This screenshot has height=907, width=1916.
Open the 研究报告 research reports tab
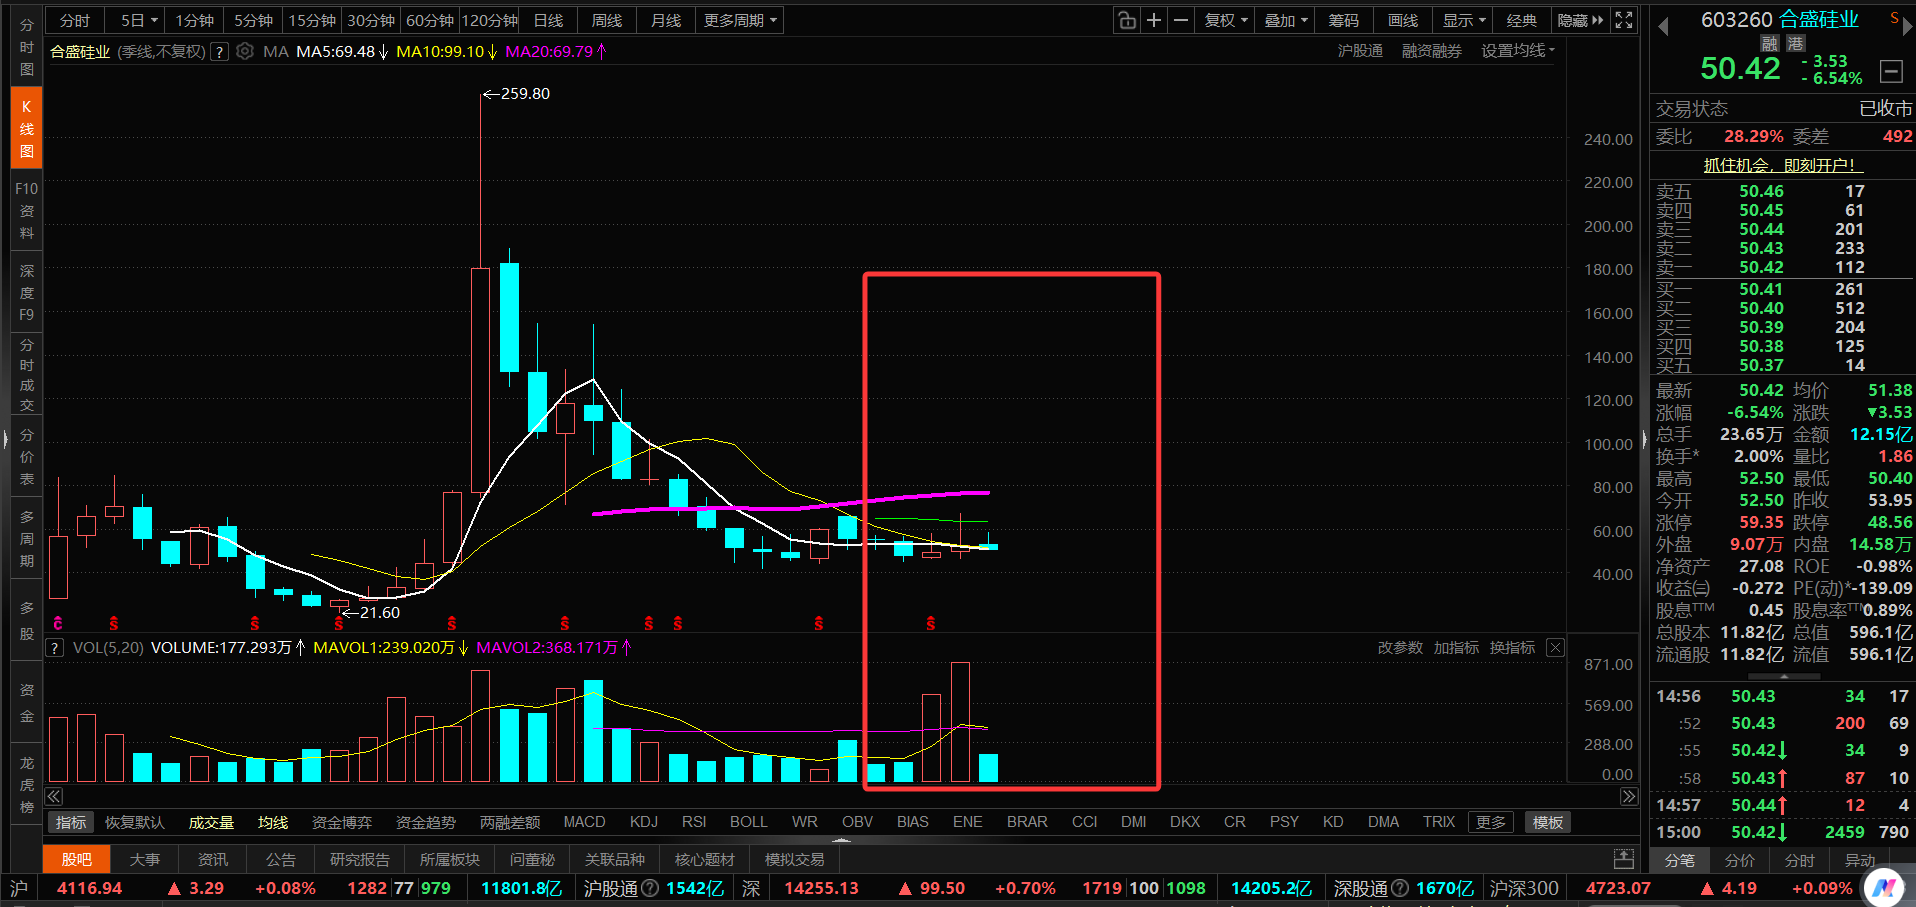360,859
